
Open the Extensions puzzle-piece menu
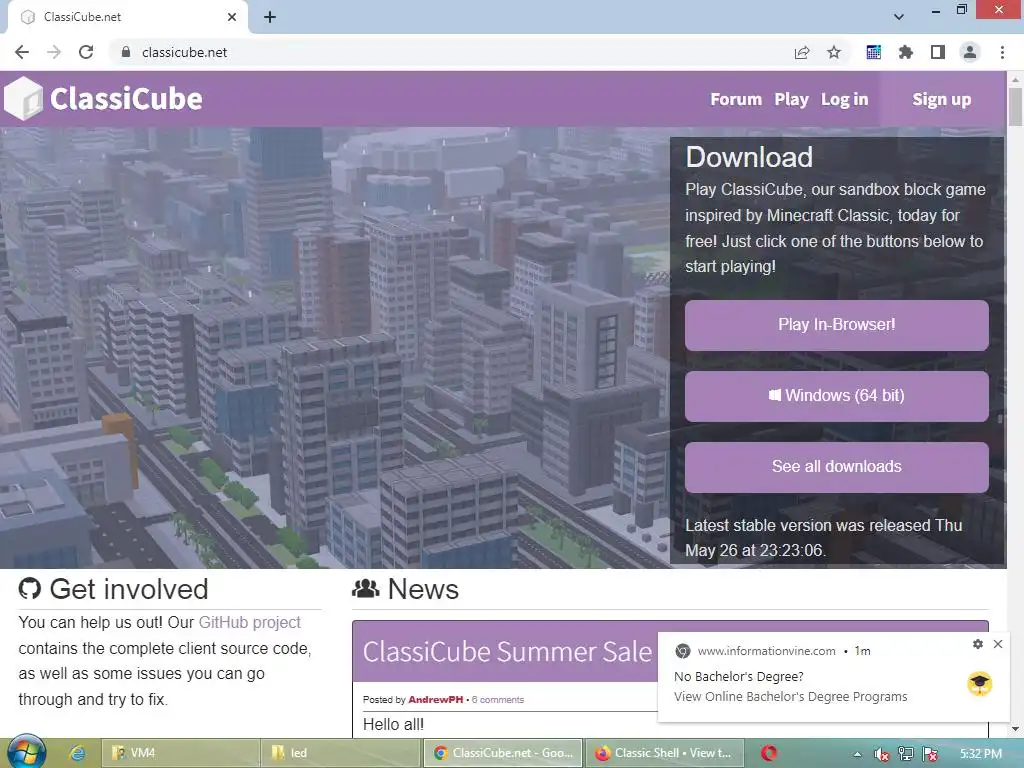click(905, 52)
